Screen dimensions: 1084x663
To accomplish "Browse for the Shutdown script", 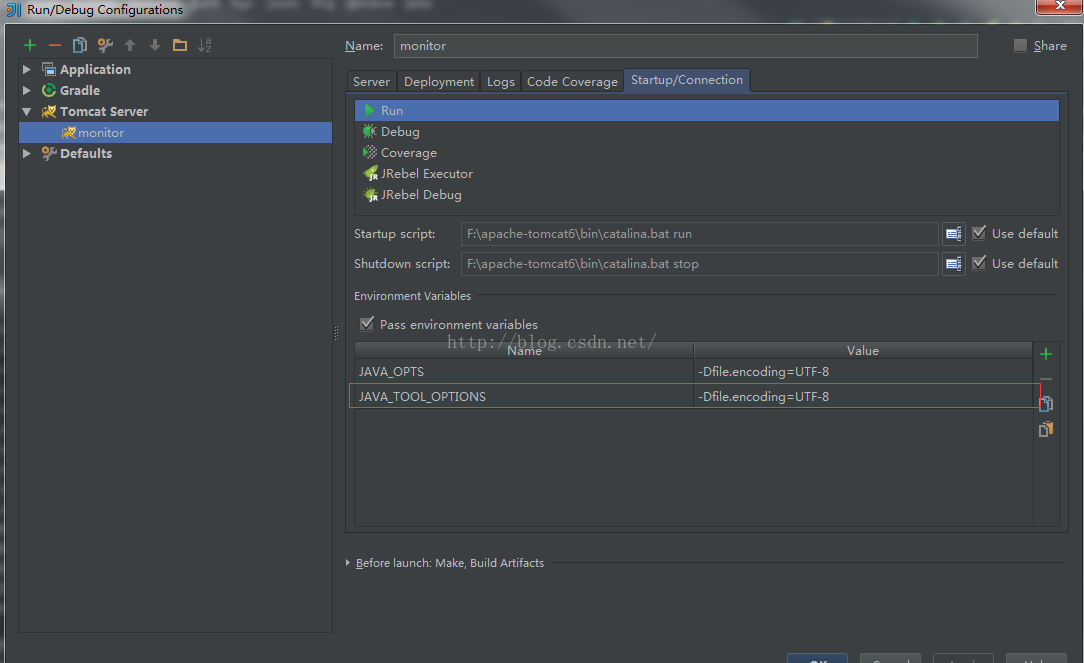I will click(953, 263).
